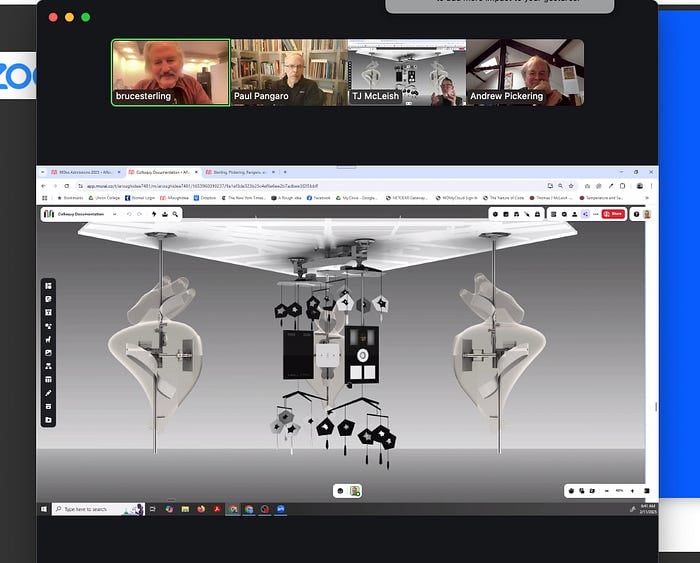Click the headphones icon in facilitation toolbar
The height and width of the screenshot is (563, 700).
517,214
